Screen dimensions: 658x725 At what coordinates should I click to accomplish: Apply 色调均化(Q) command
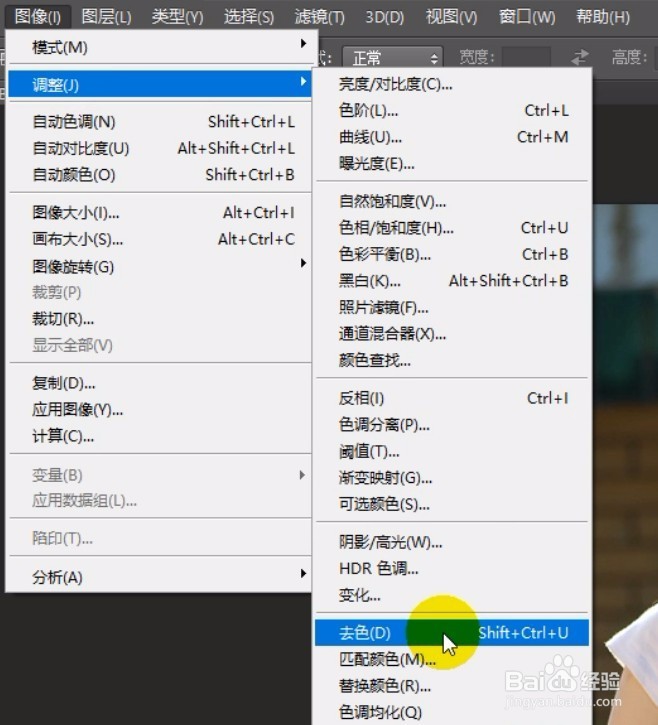[452, 712]
